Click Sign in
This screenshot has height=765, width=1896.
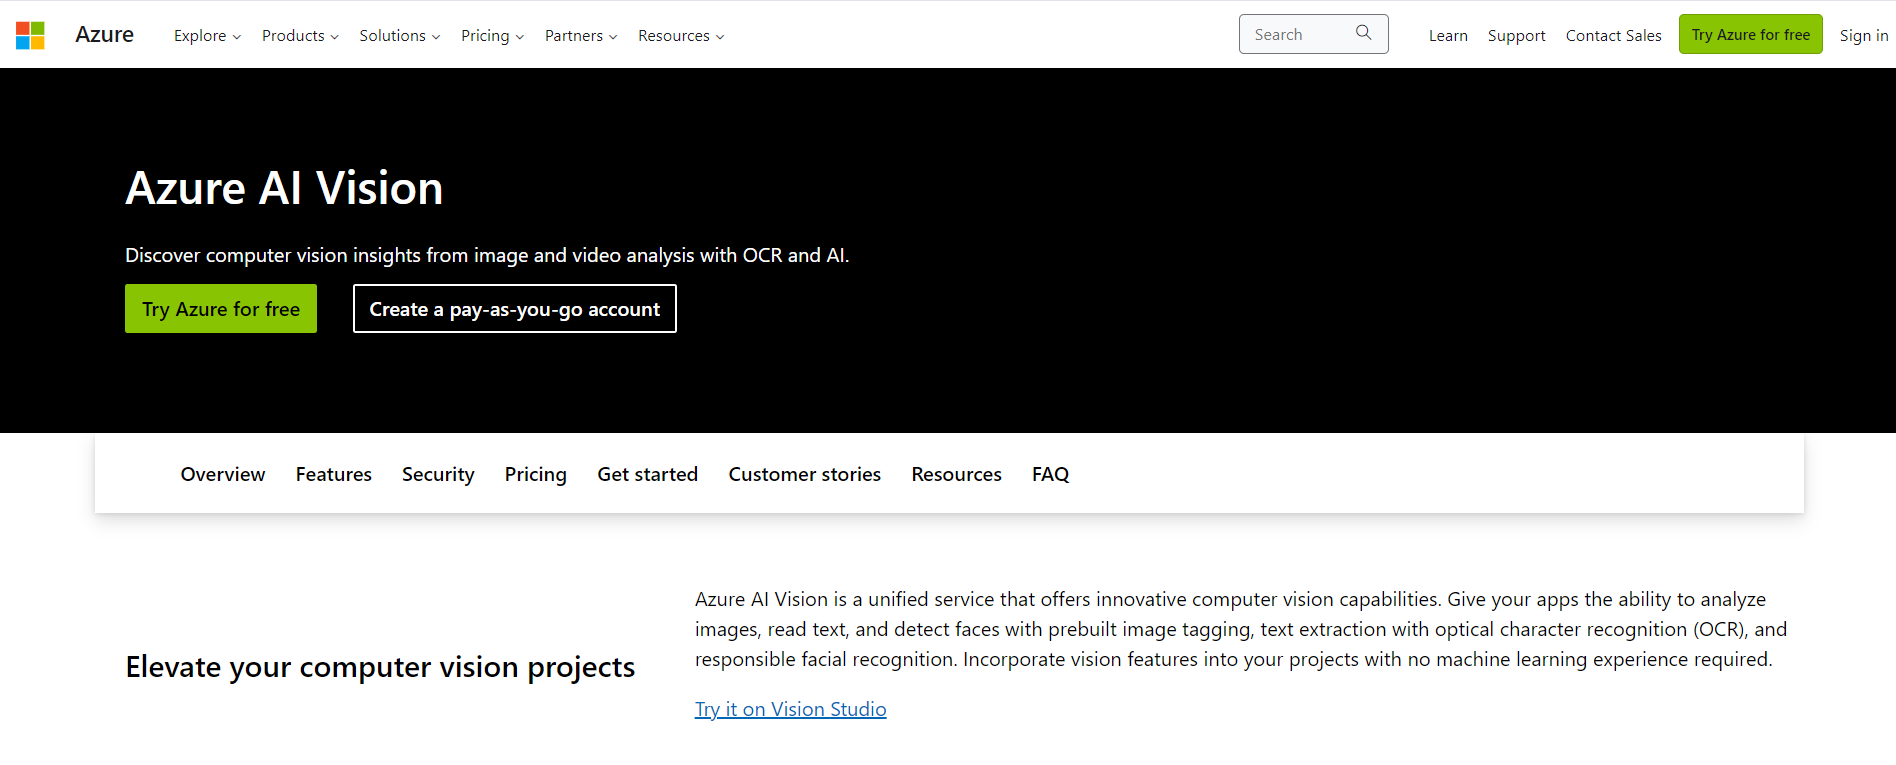1863,36
